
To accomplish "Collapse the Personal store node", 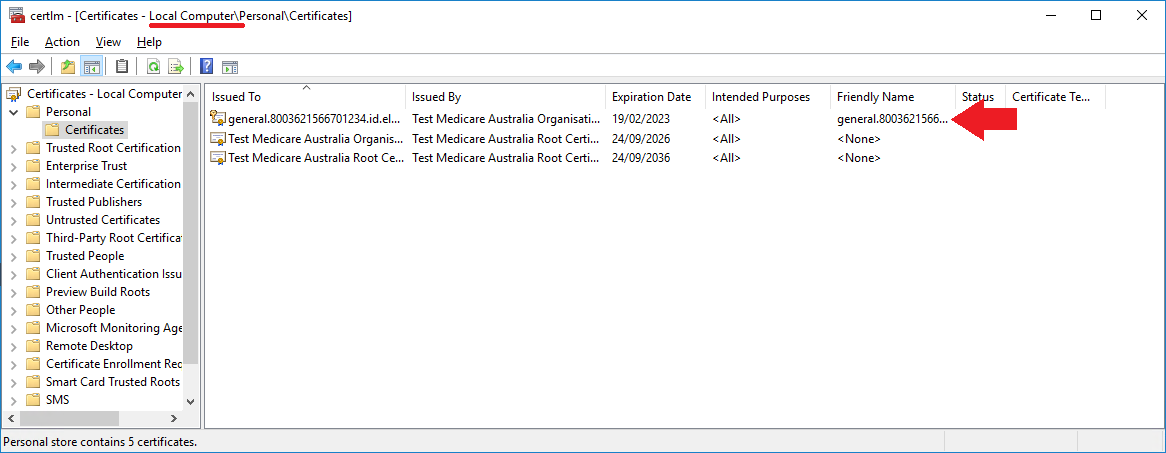I will pos(13,112).
